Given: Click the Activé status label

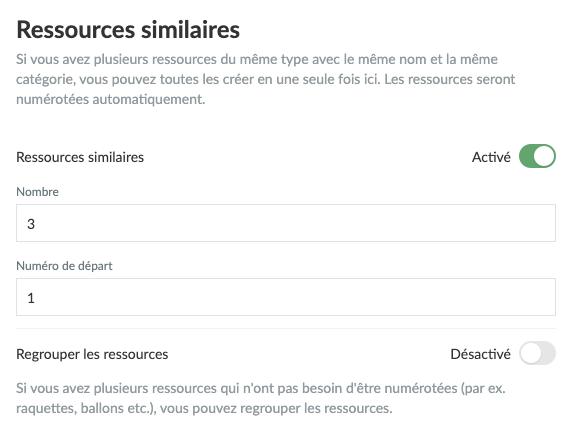Looking at the screenshot, I should pos(491,157).
